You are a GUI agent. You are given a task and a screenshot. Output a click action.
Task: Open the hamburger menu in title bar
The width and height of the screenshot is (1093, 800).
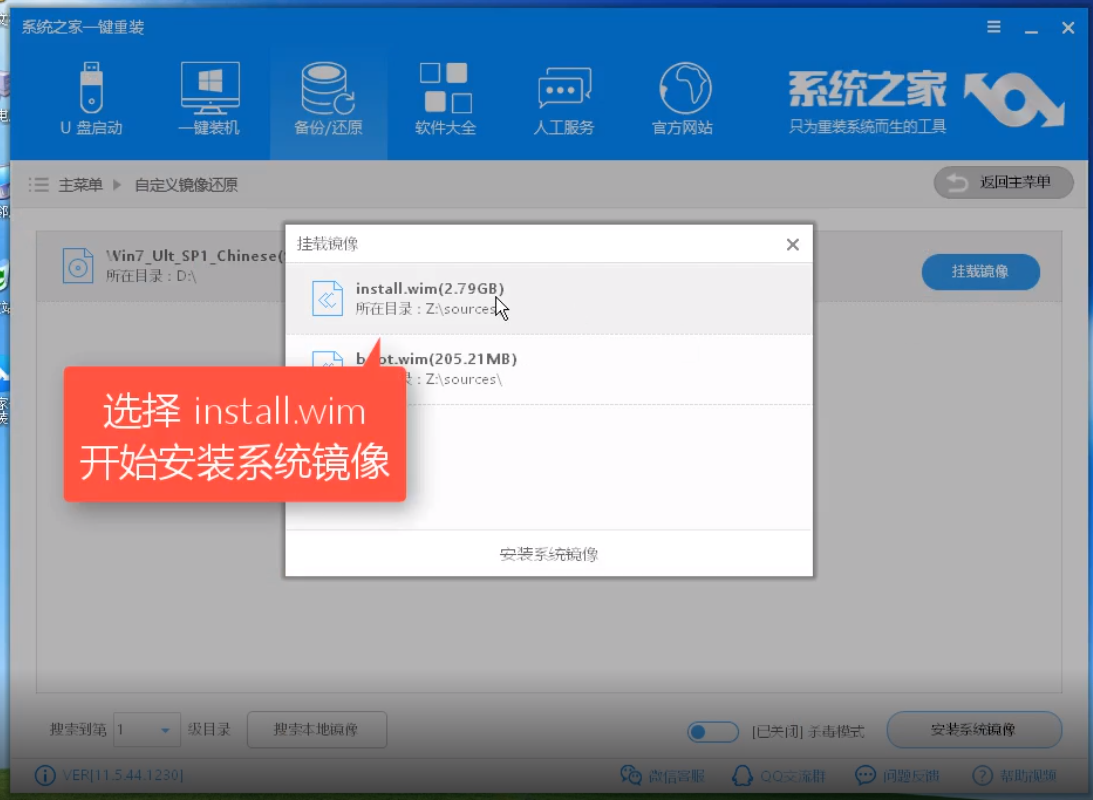[x=993, y=28]
